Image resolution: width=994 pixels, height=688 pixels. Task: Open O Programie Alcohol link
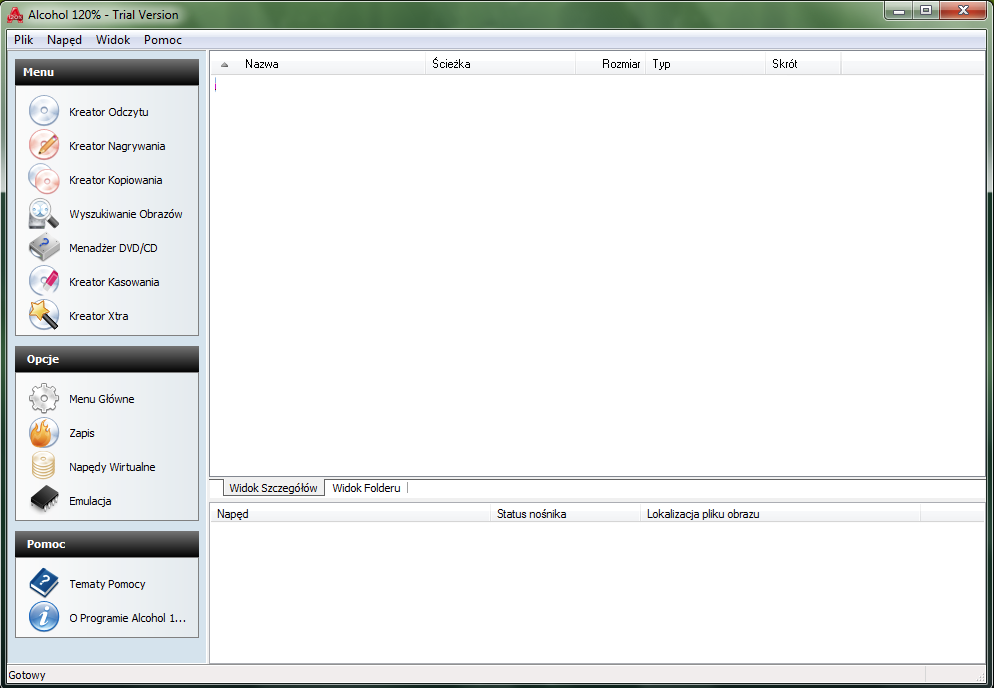coord(127,618)
